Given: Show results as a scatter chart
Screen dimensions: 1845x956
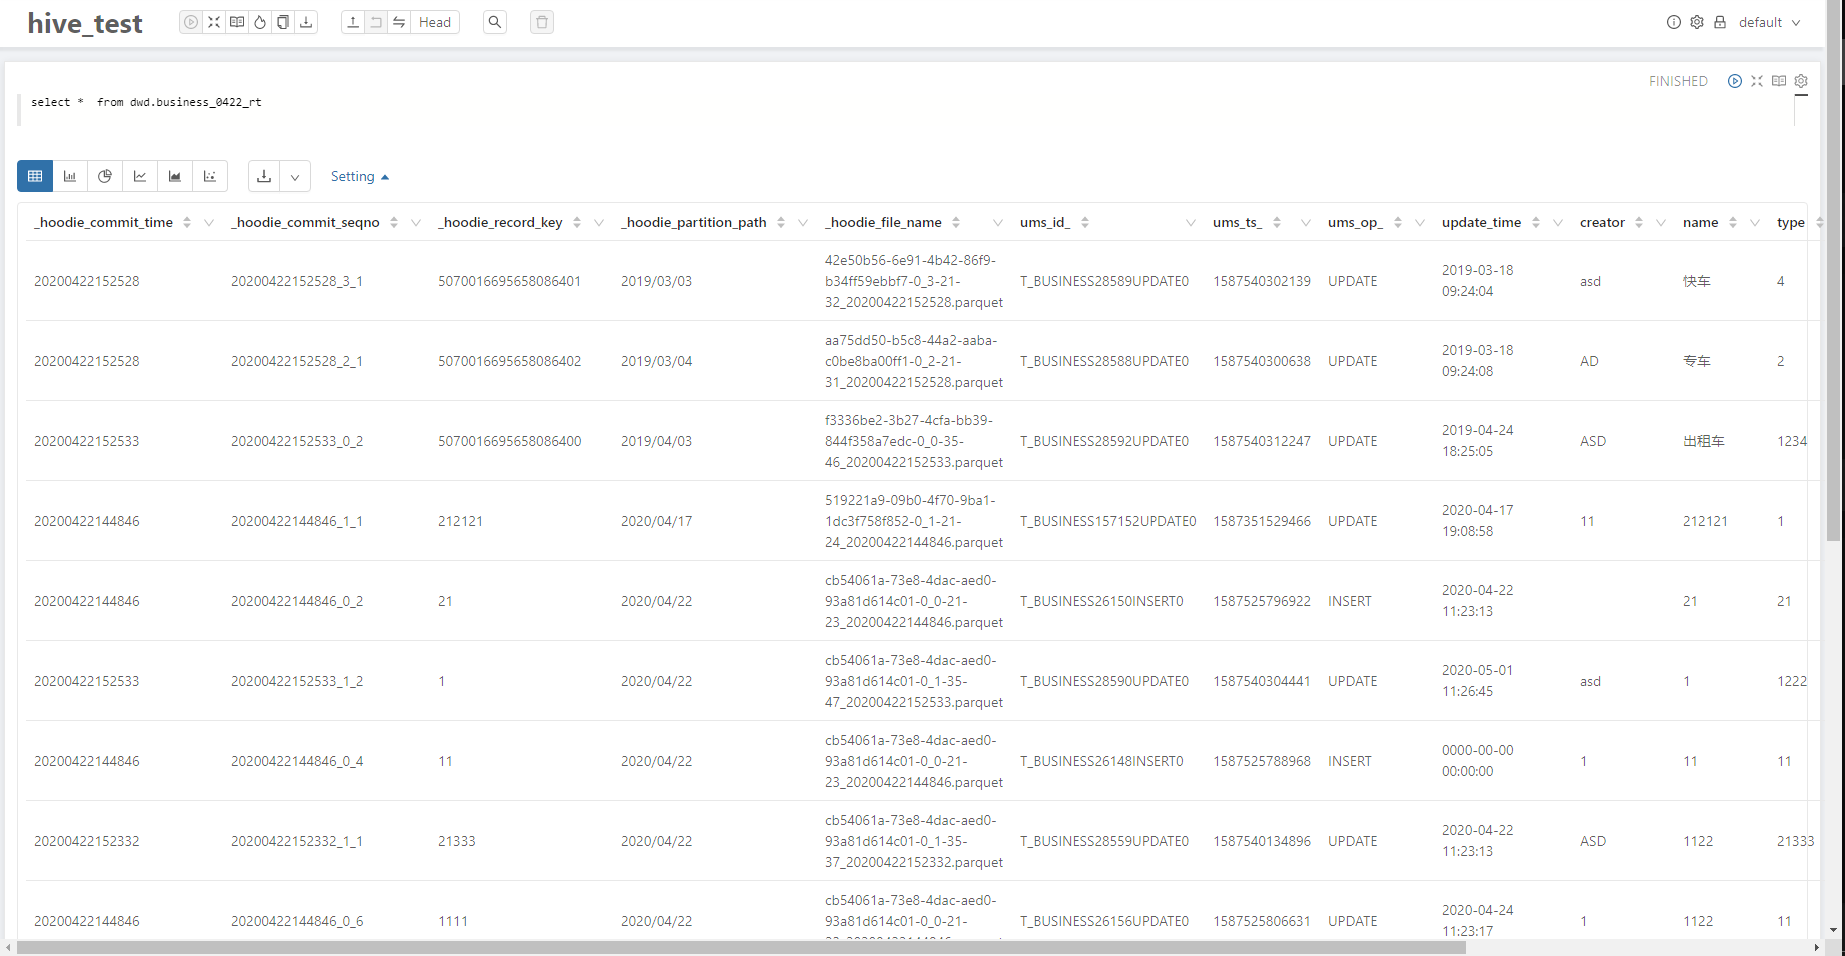Looking at the screenshot, I should [210, 176].
